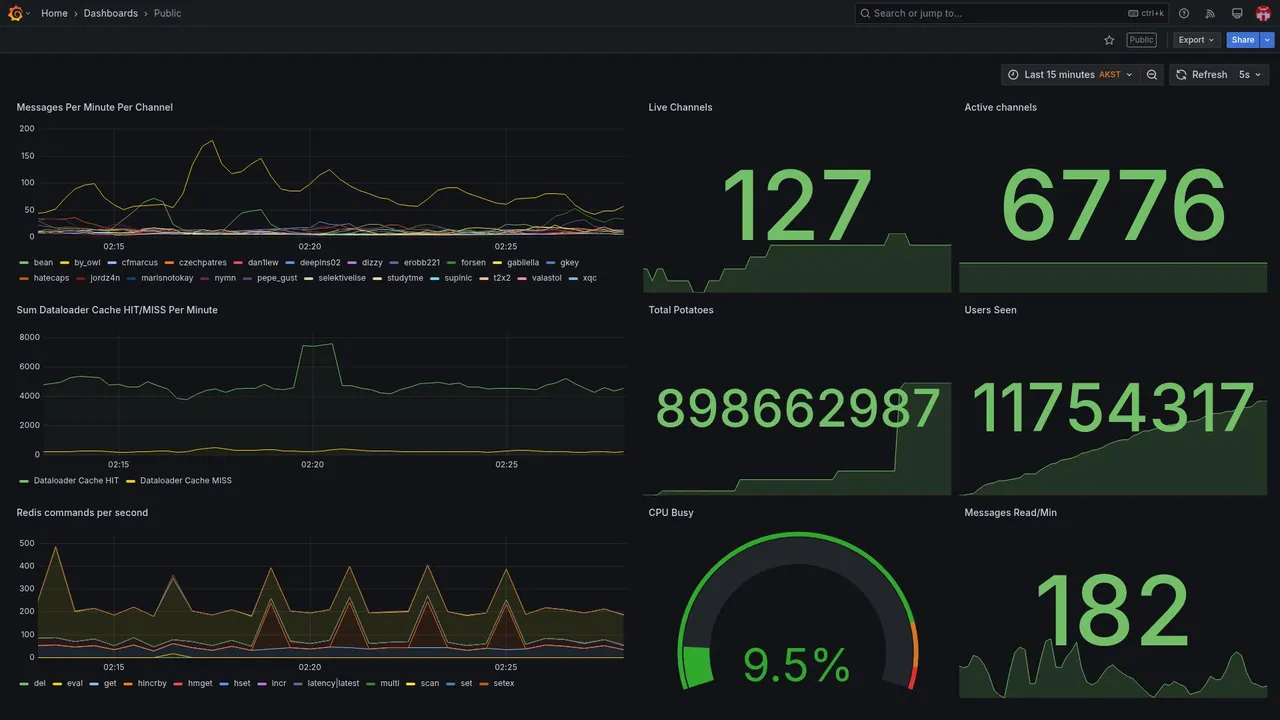Viewport: 1280px width, 720px height.
Task: Open the help question-mark icon
Action: (1184, 13)
